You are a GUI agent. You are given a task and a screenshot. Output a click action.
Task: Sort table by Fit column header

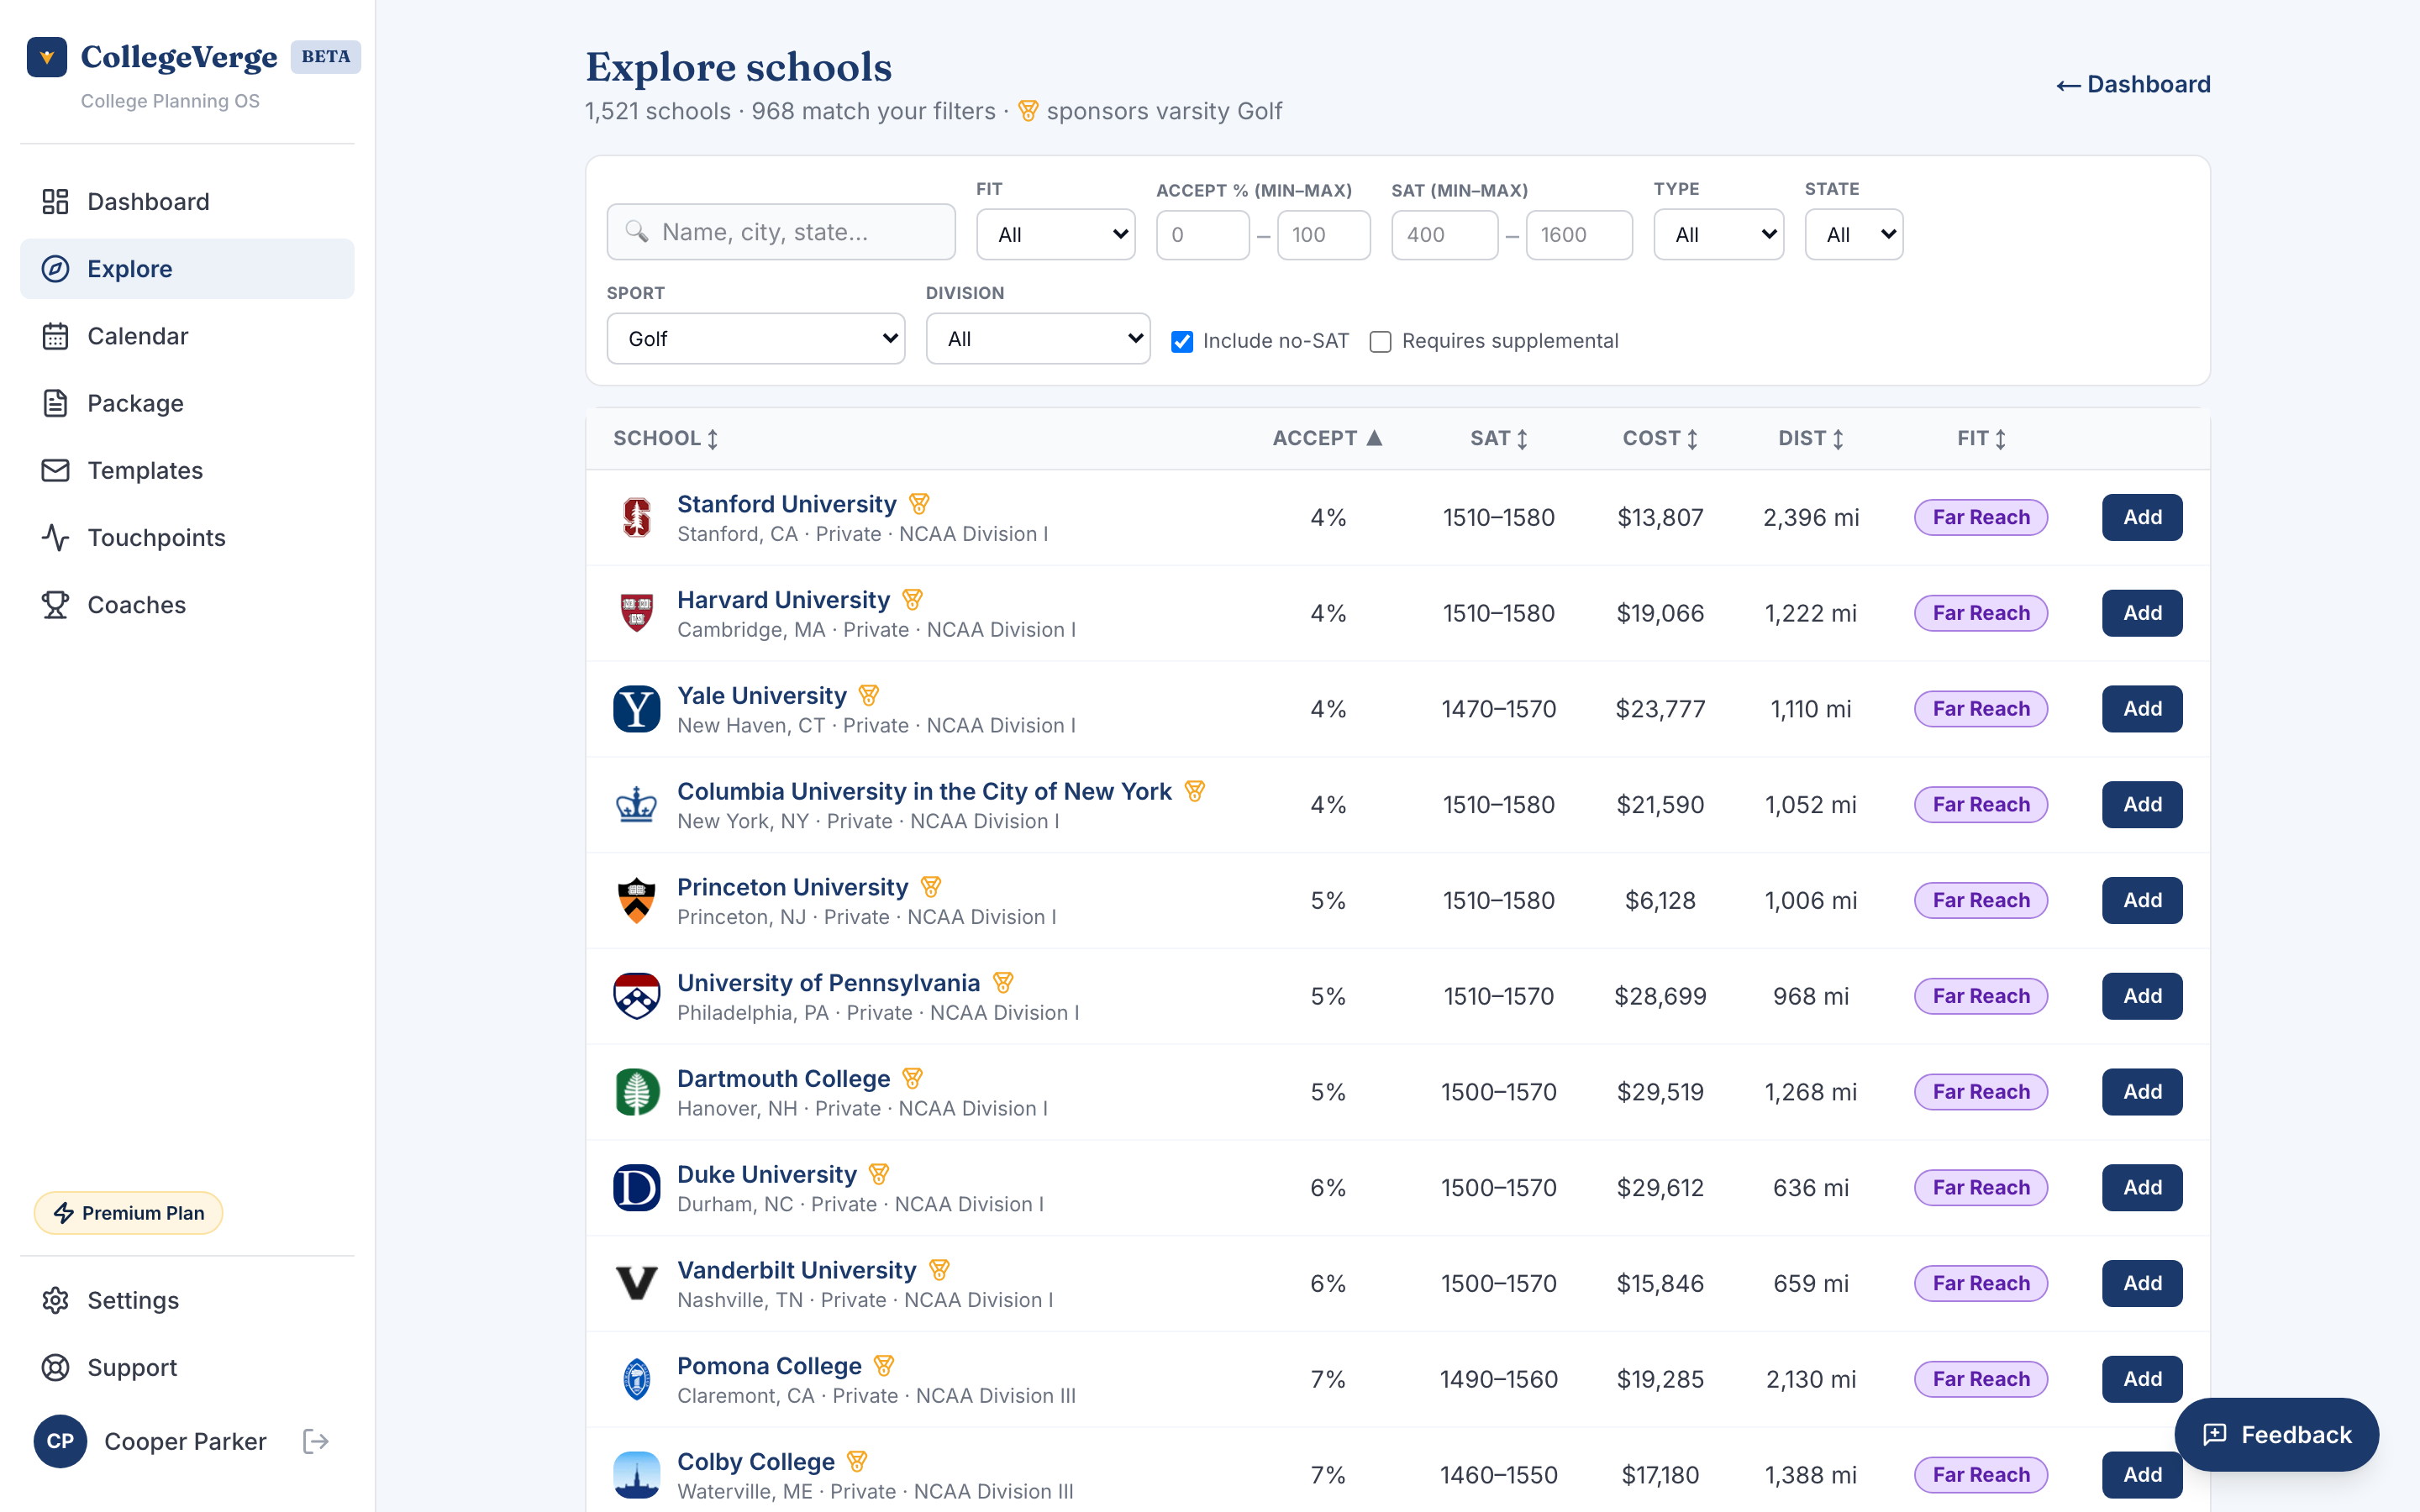[x=1982, y=438]
